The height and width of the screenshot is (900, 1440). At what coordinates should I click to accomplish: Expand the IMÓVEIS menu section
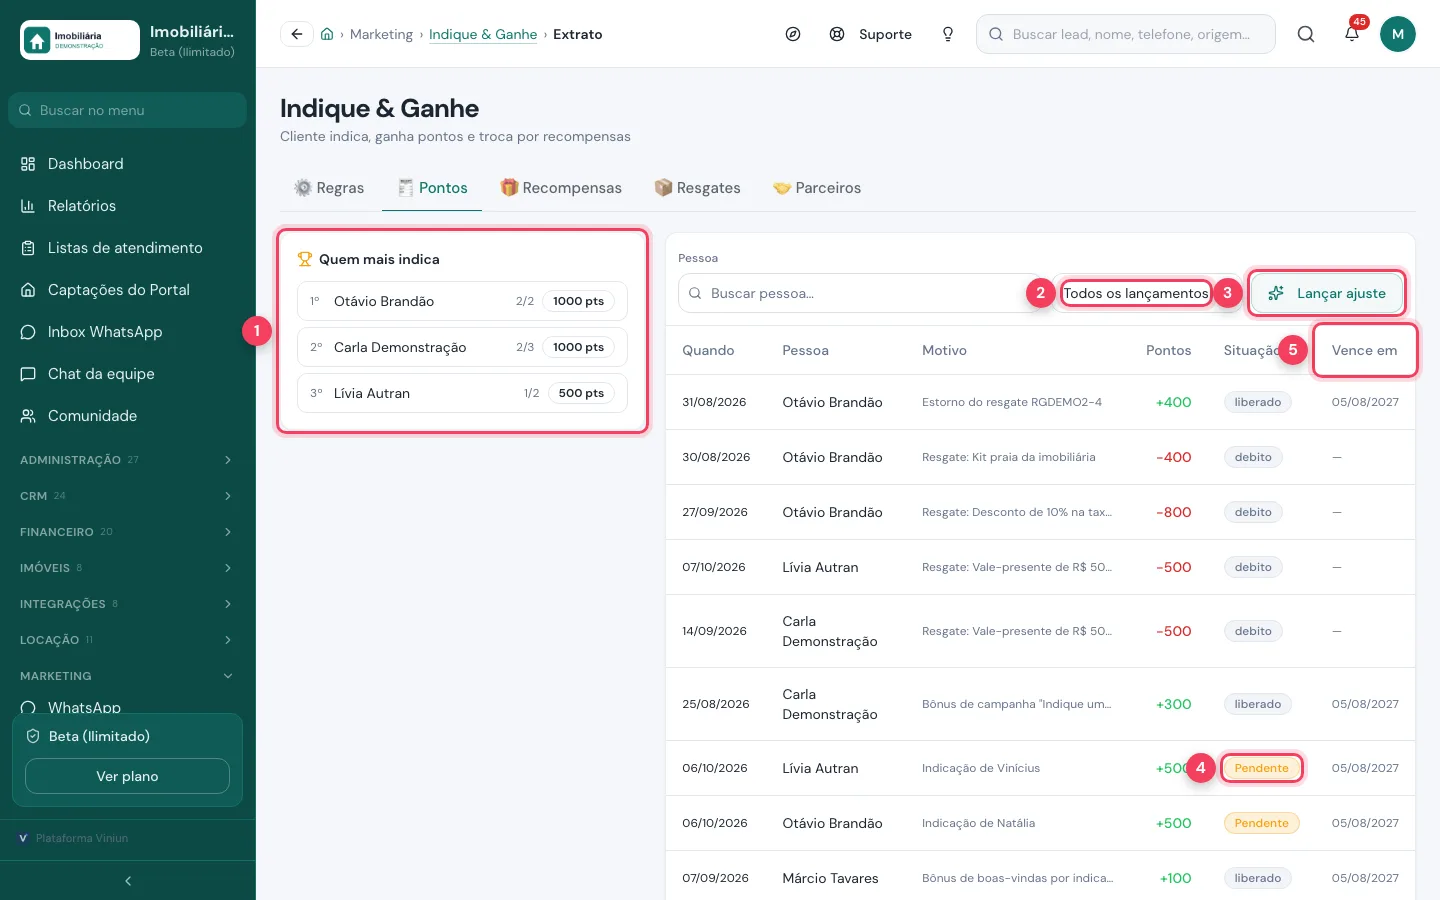pos(128,568)
